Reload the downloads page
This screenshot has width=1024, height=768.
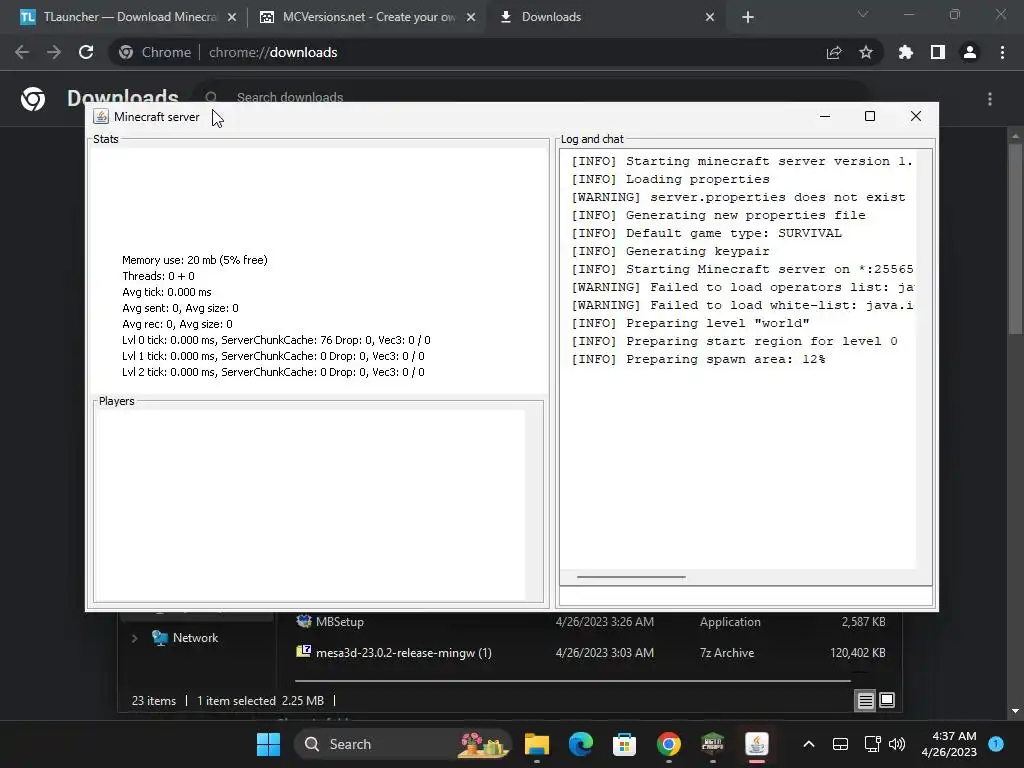(x=86, y=52)
